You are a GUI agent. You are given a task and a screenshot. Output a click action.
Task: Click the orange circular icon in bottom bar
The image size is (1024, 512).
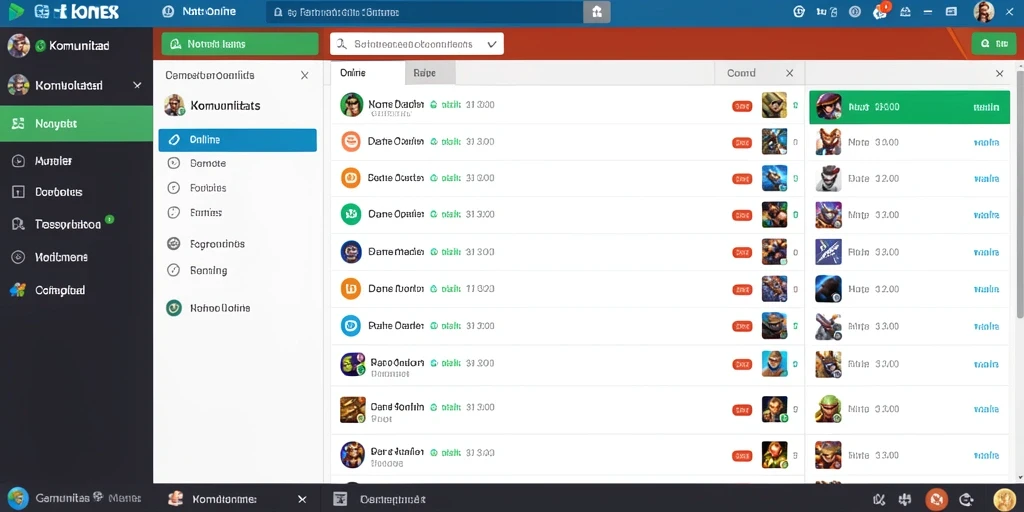pyautogui.click(x=937, y=499)
